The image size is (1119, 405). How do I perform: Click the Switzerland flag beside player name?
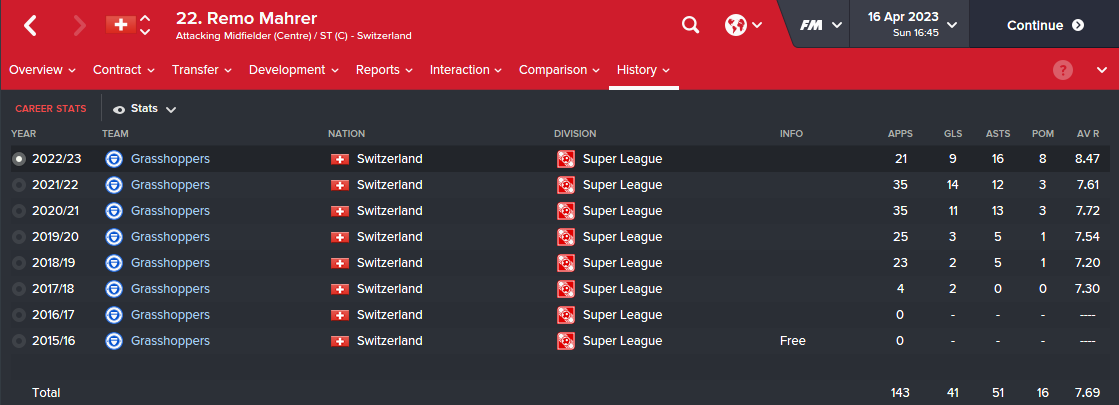point(121,25)
